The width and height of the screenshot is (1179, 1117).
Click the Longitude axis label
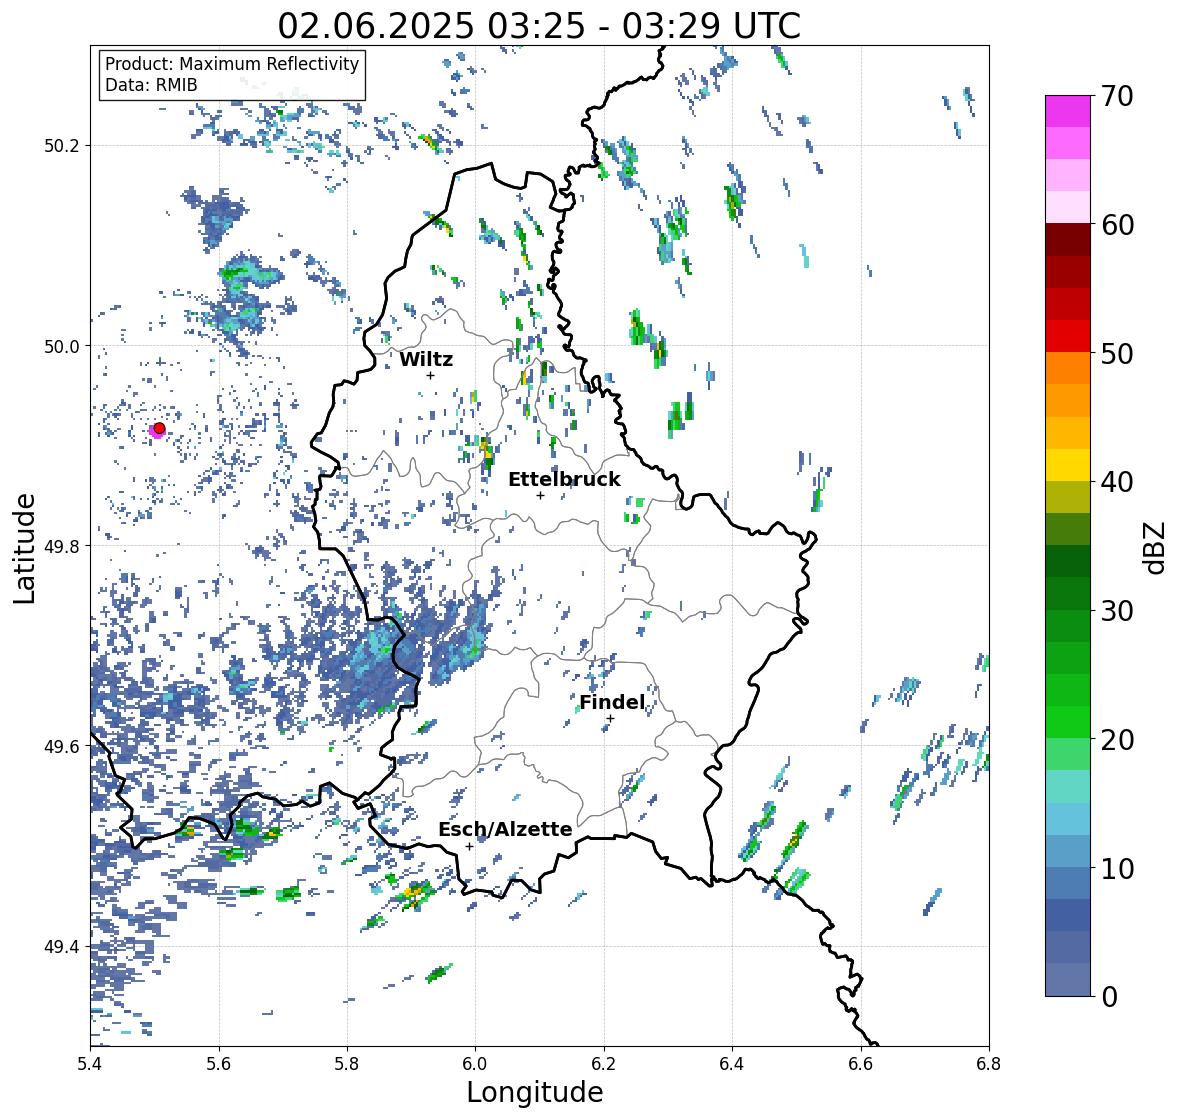point(535,1092)
